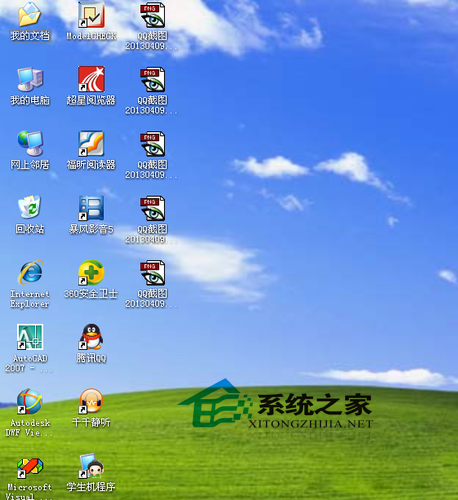Select the bottom QQ截图 PNG file
This screenshot has width=458, height=500.
coord(152,272)
